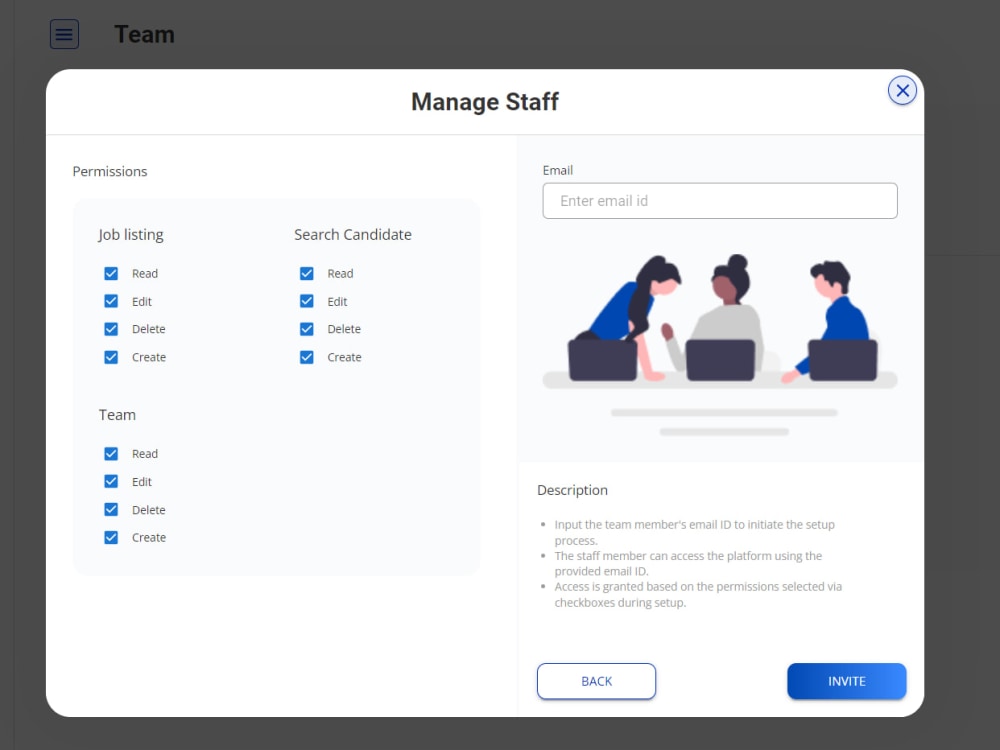Screen dimensions: 1000x750
Task: Close the Manage Staff dialog
Action: [x=902, y=91]
